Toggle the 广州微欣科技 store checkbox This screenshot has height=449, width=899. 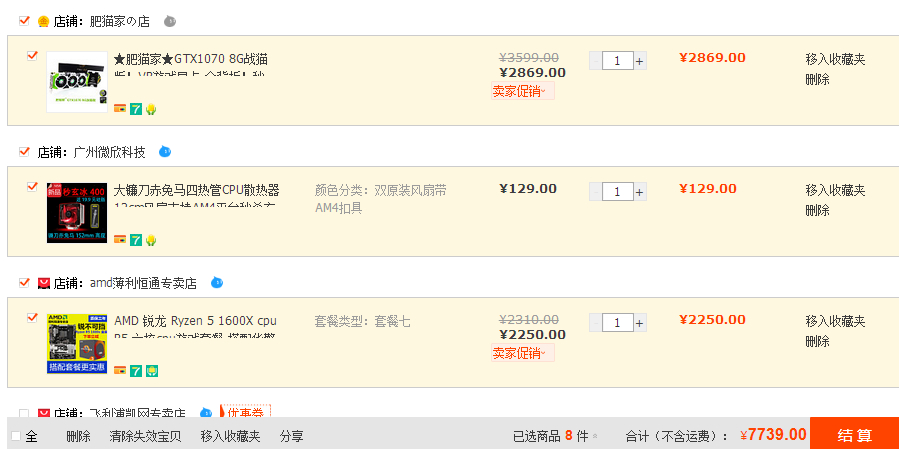coord(25,152)
